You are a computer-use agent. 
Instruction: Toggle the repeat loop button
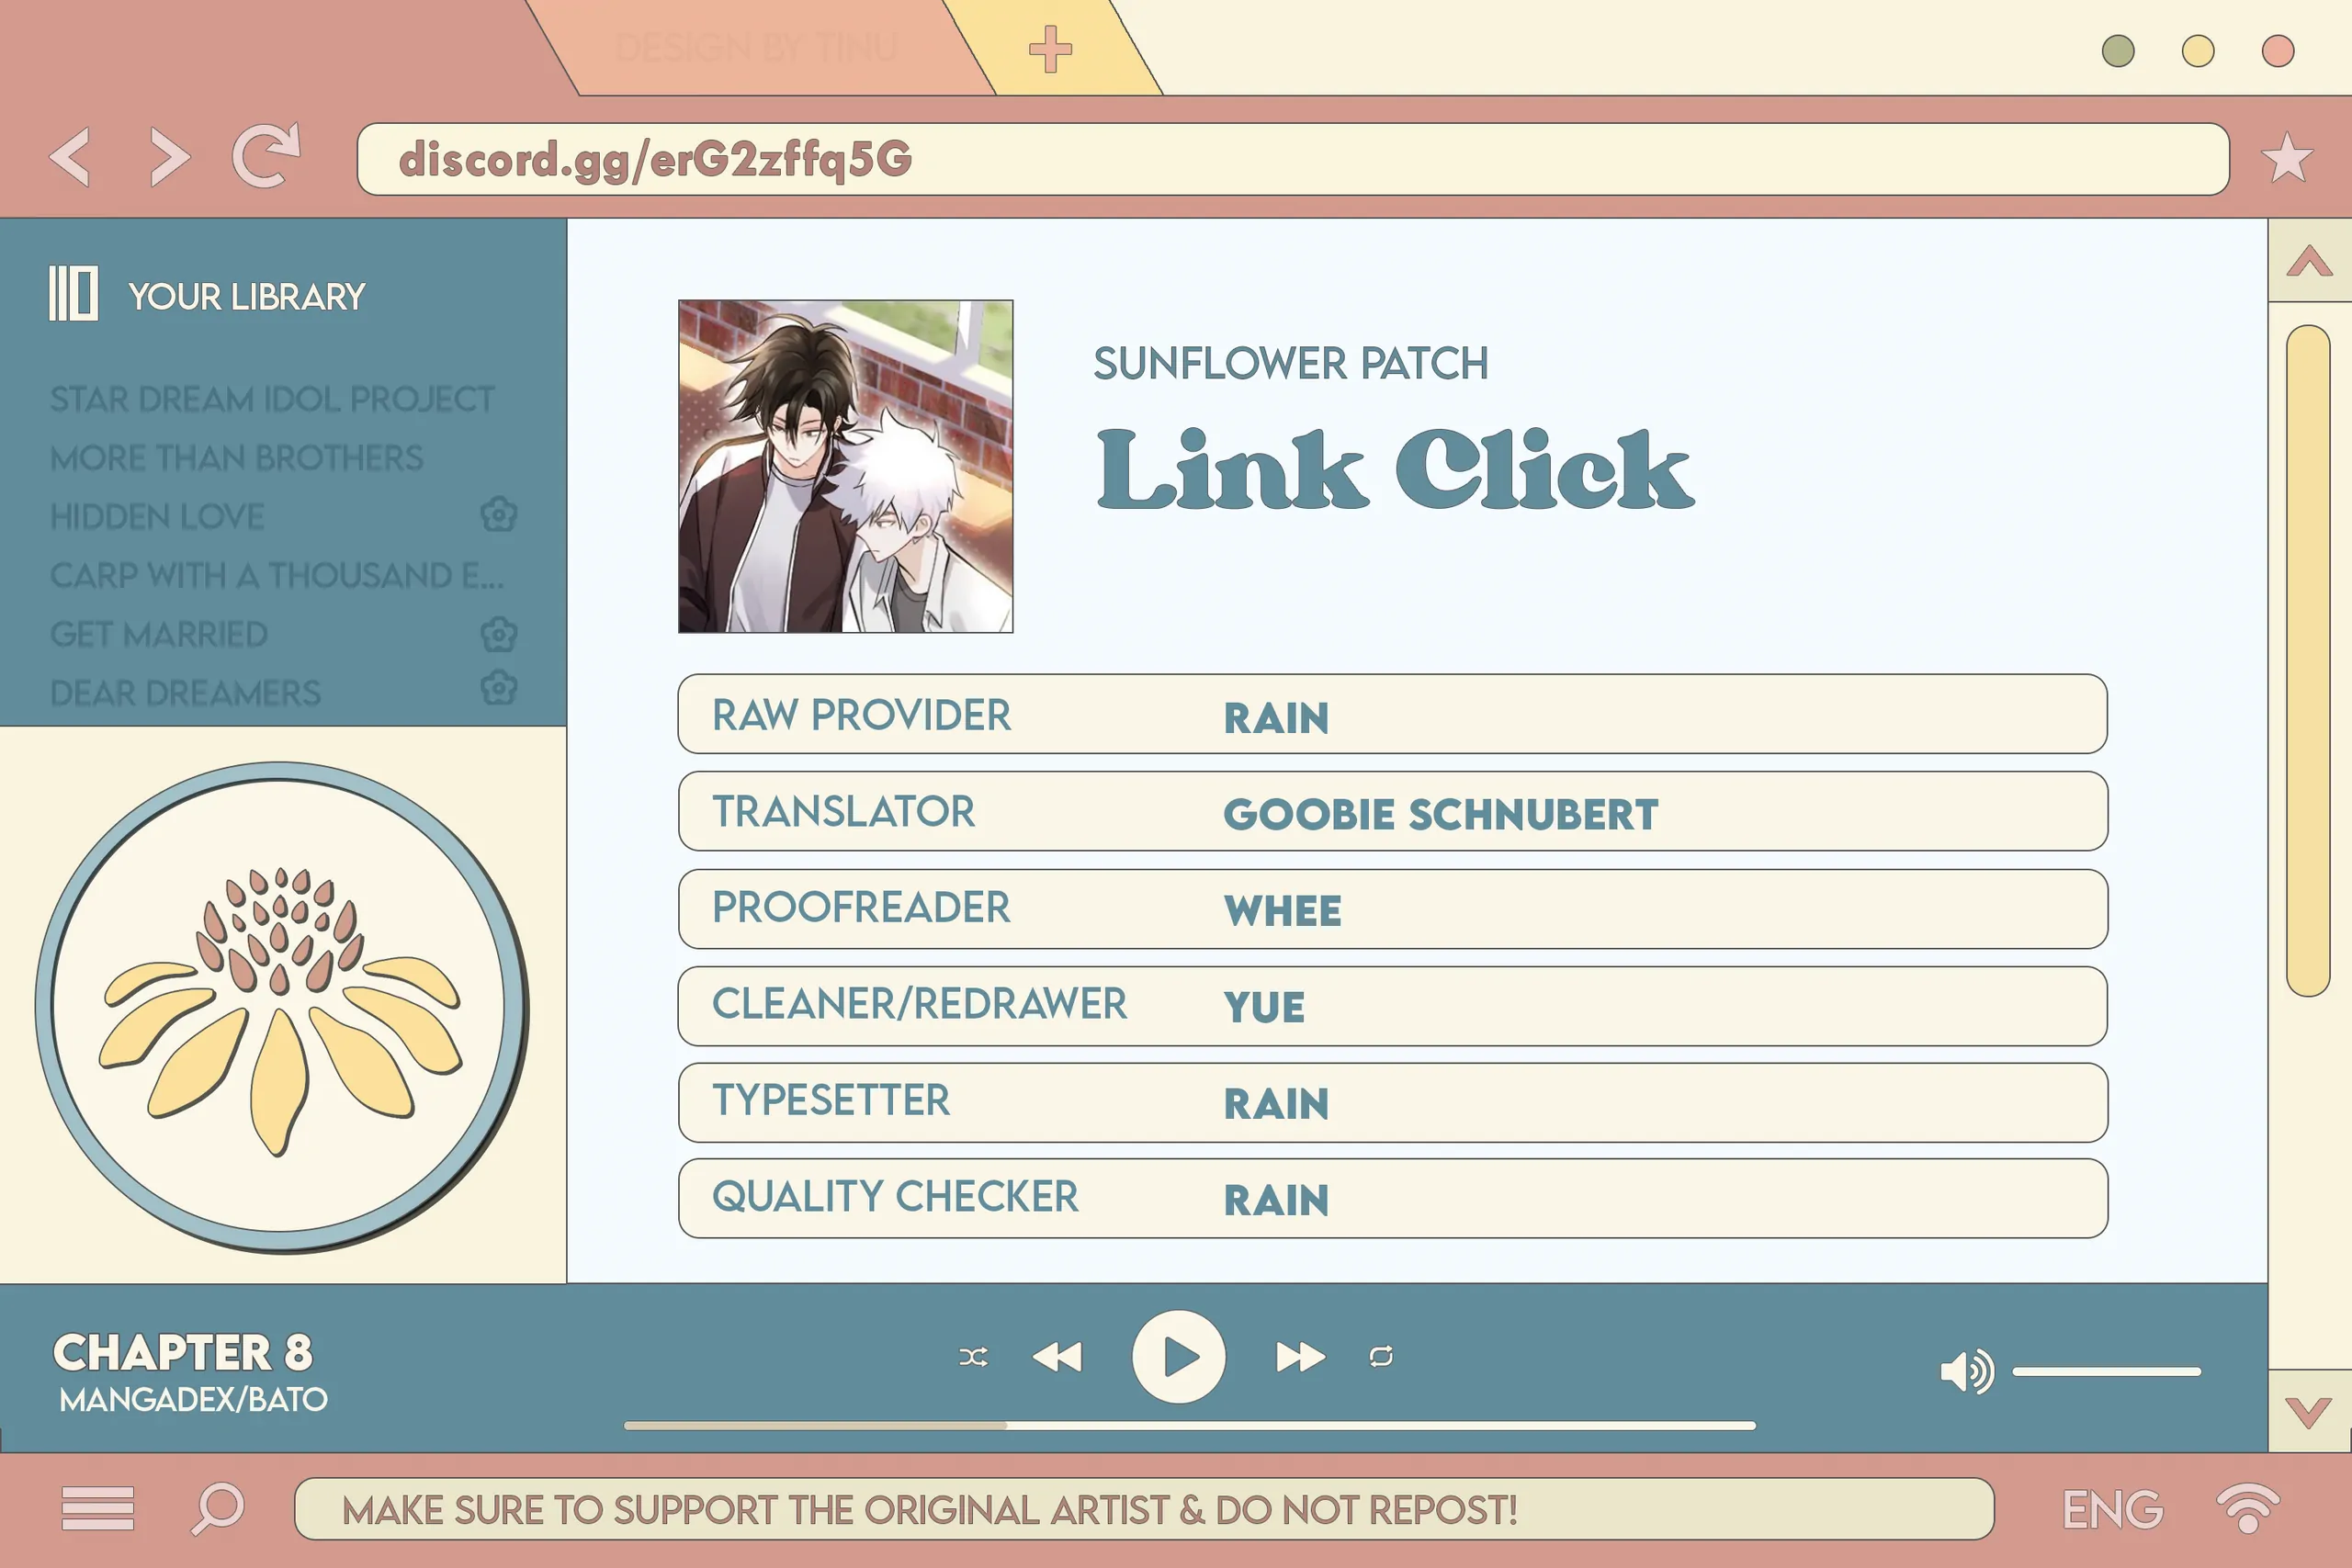(x=1381, y=1357)
